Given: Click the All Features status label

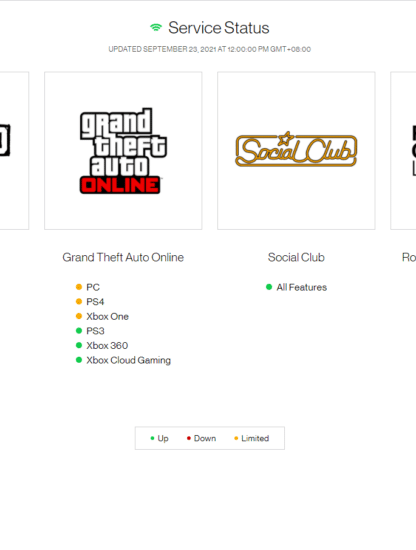Looking at the screenshot, I should (x=302, y=287).
